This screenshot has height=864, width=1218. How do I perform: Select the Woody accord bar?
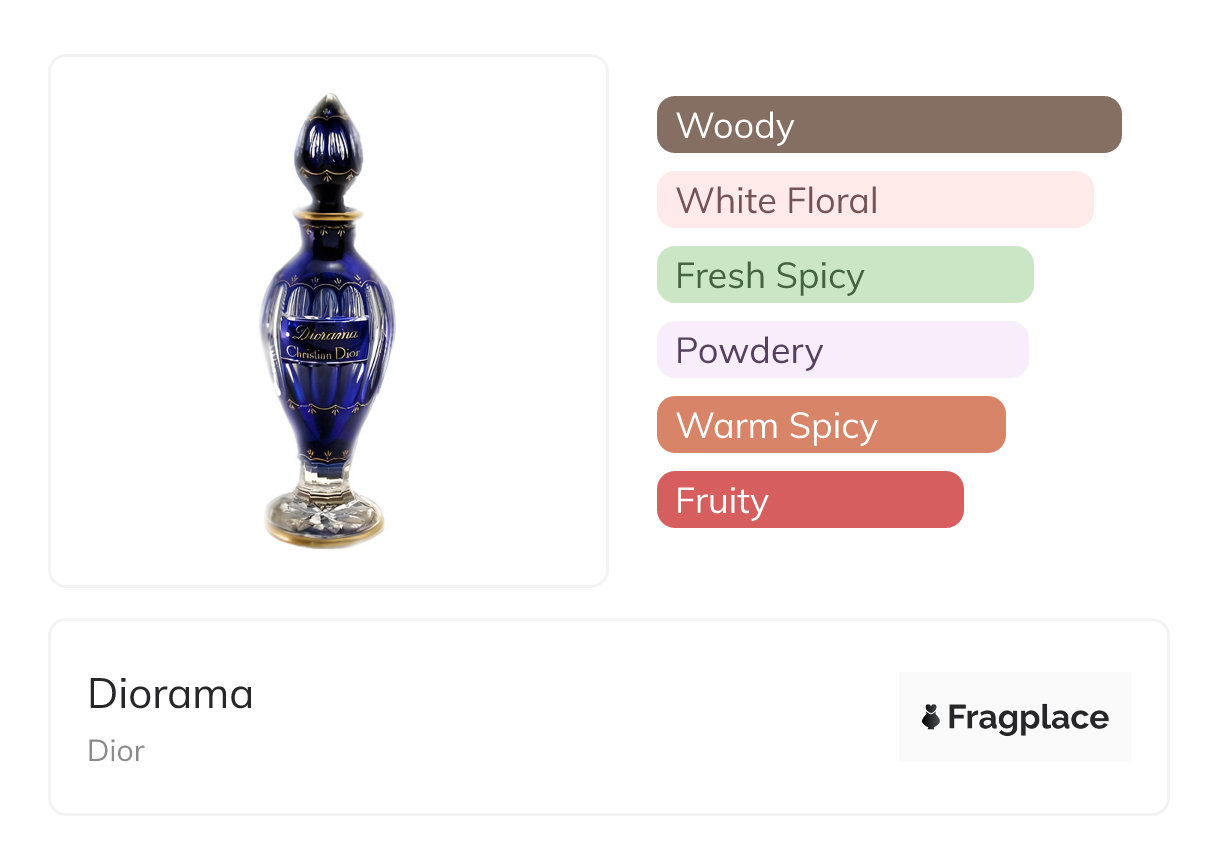point(888,125)
